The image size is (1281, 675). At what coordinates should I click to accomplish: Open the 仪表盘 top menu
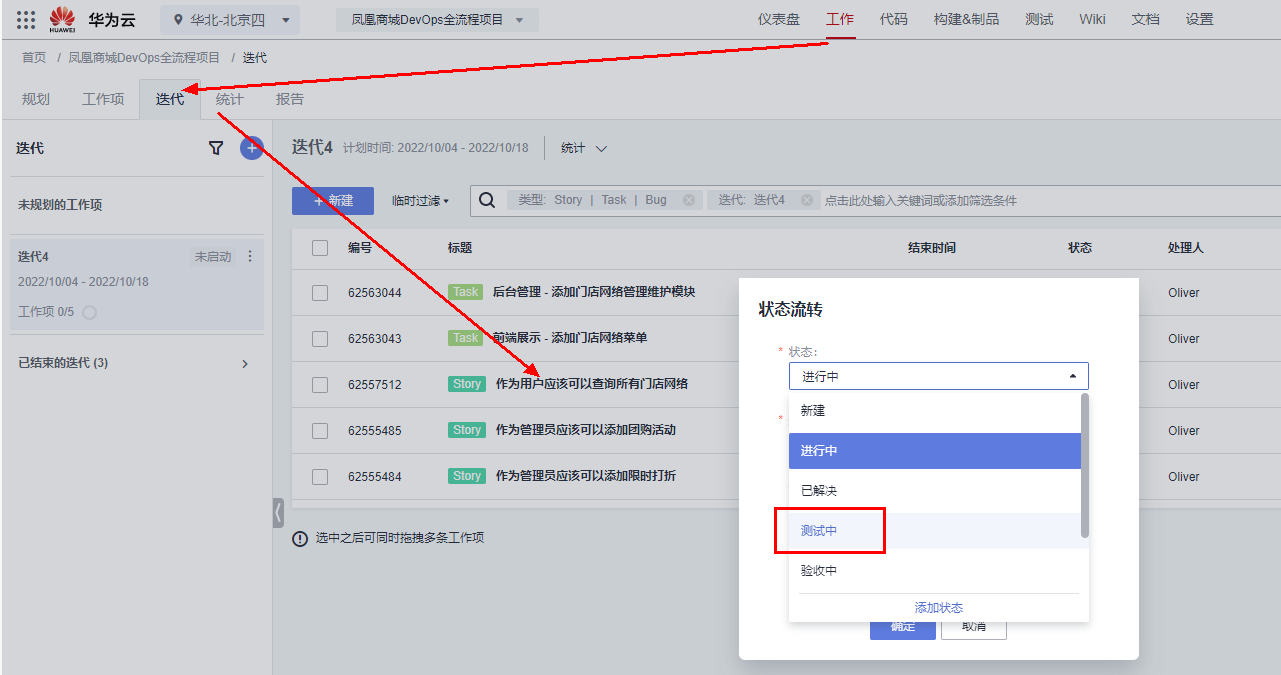coord(778,19)
